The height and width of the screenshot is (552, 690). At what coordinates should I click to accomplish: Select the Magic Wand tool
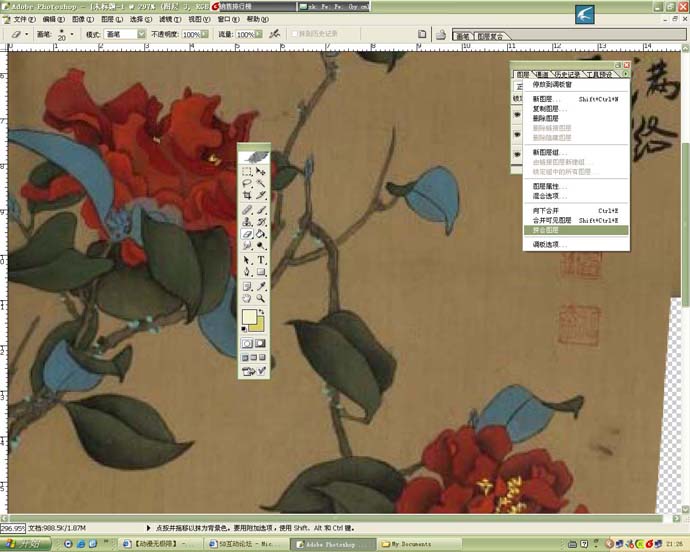pos(261,183)
